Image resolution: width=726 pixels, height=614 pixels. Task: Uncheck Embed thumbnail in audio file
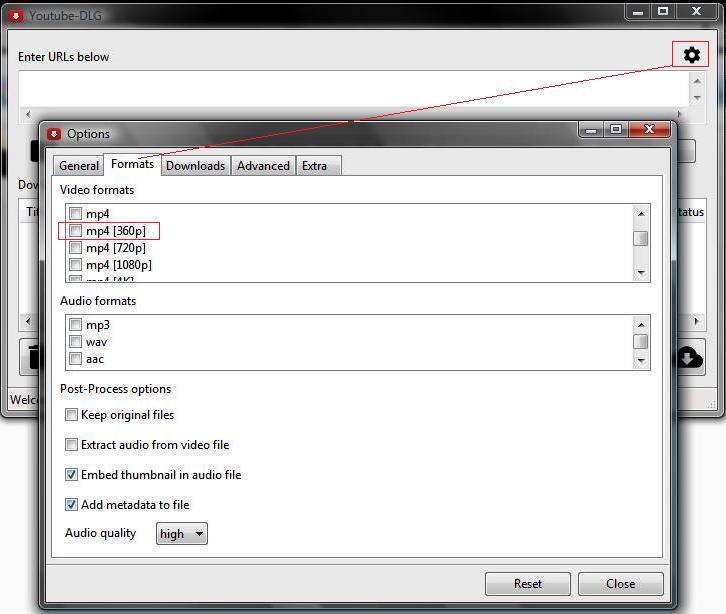[72, 475]
